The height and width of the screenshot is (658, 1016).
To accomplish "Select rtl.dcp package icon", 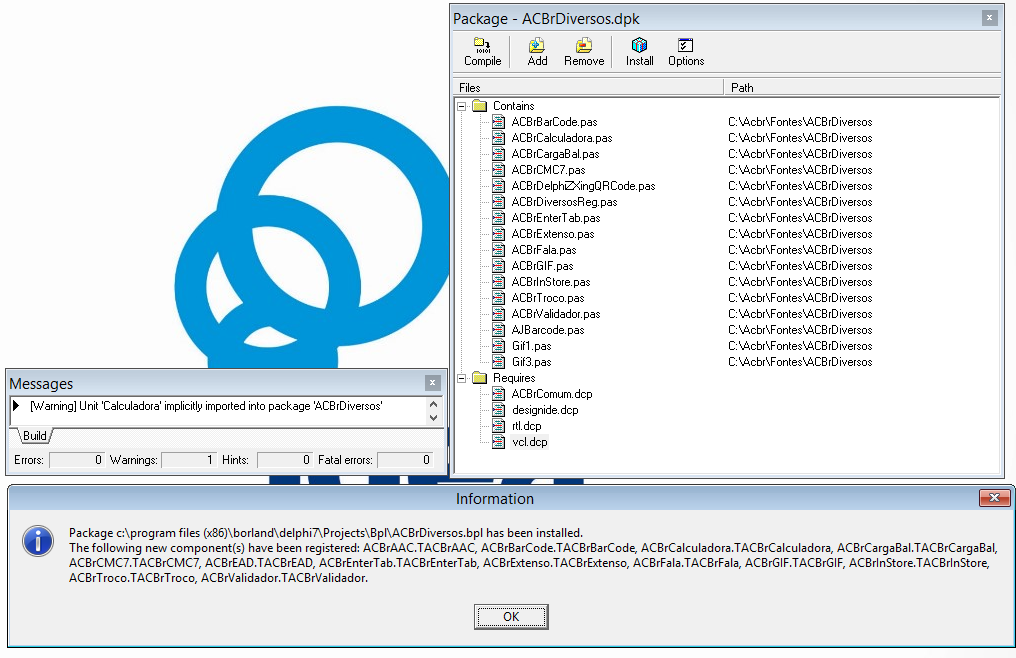I will point(498,426).
